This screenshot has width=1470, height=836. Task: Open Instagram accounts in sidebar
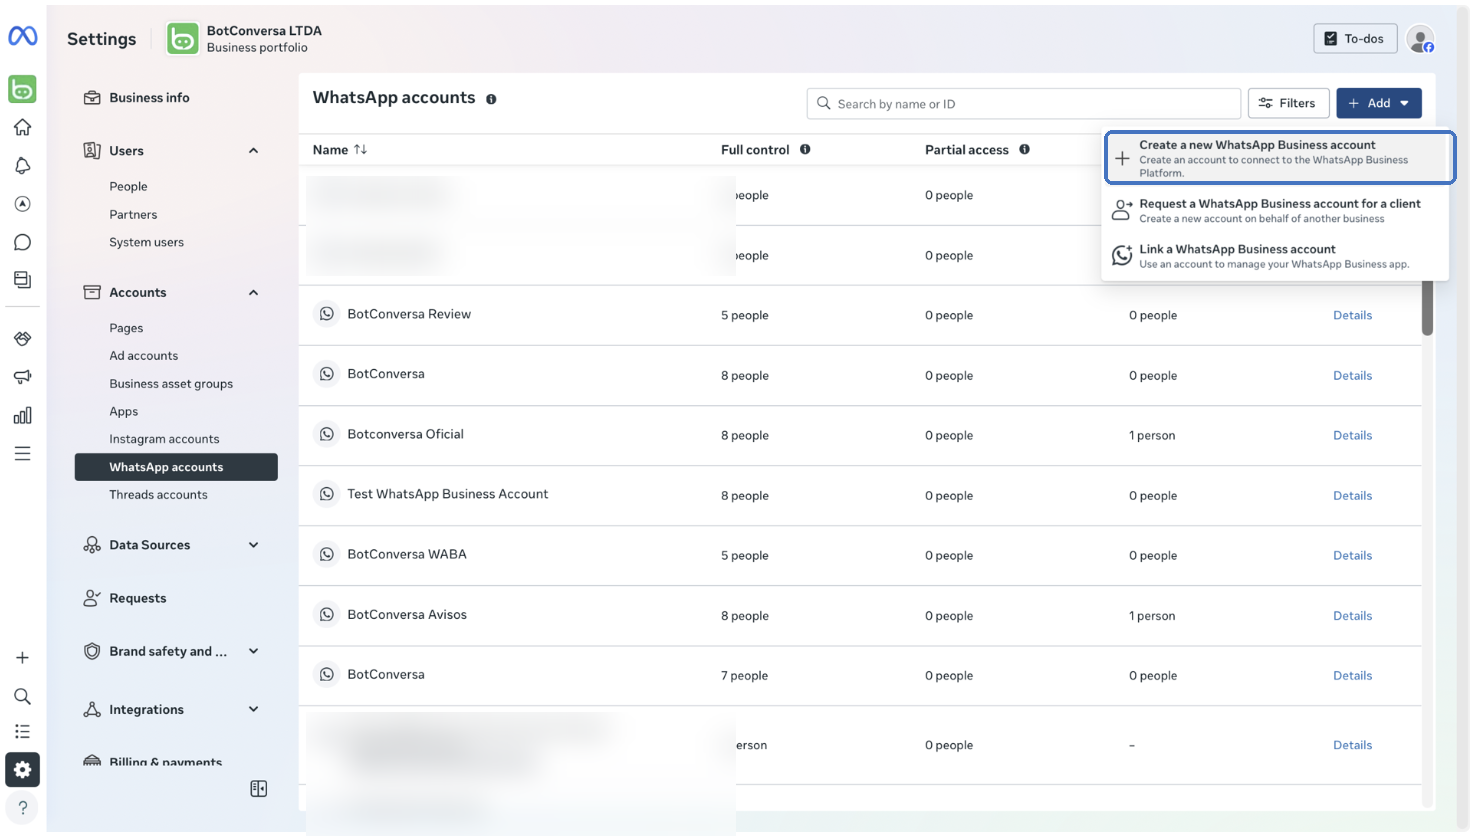coord(164,439)
